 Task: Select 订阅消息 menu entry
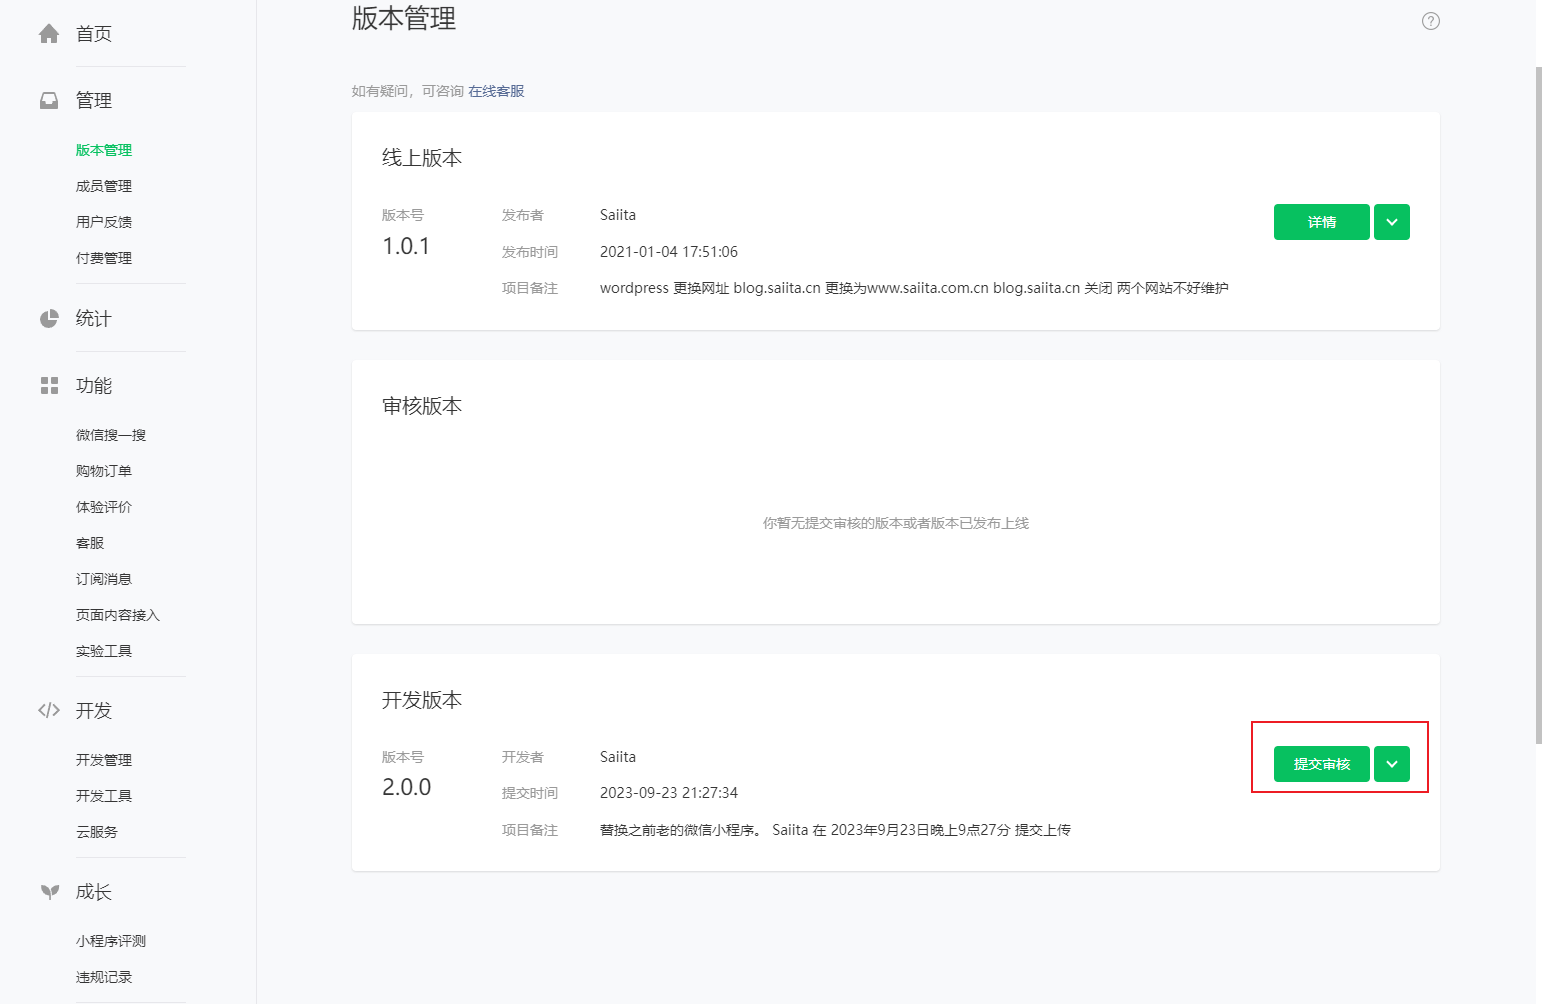104,579
